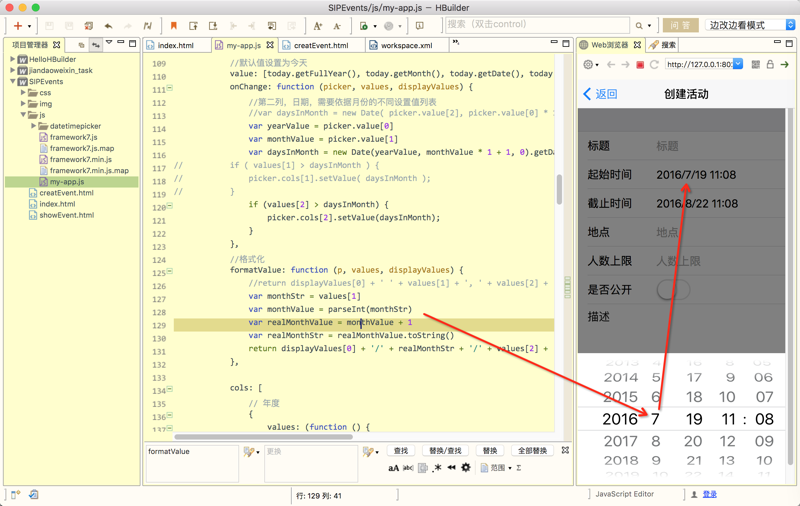Toggle regular expression .* option
Screen dimensions: 800x506
click(x=437, y=468)
